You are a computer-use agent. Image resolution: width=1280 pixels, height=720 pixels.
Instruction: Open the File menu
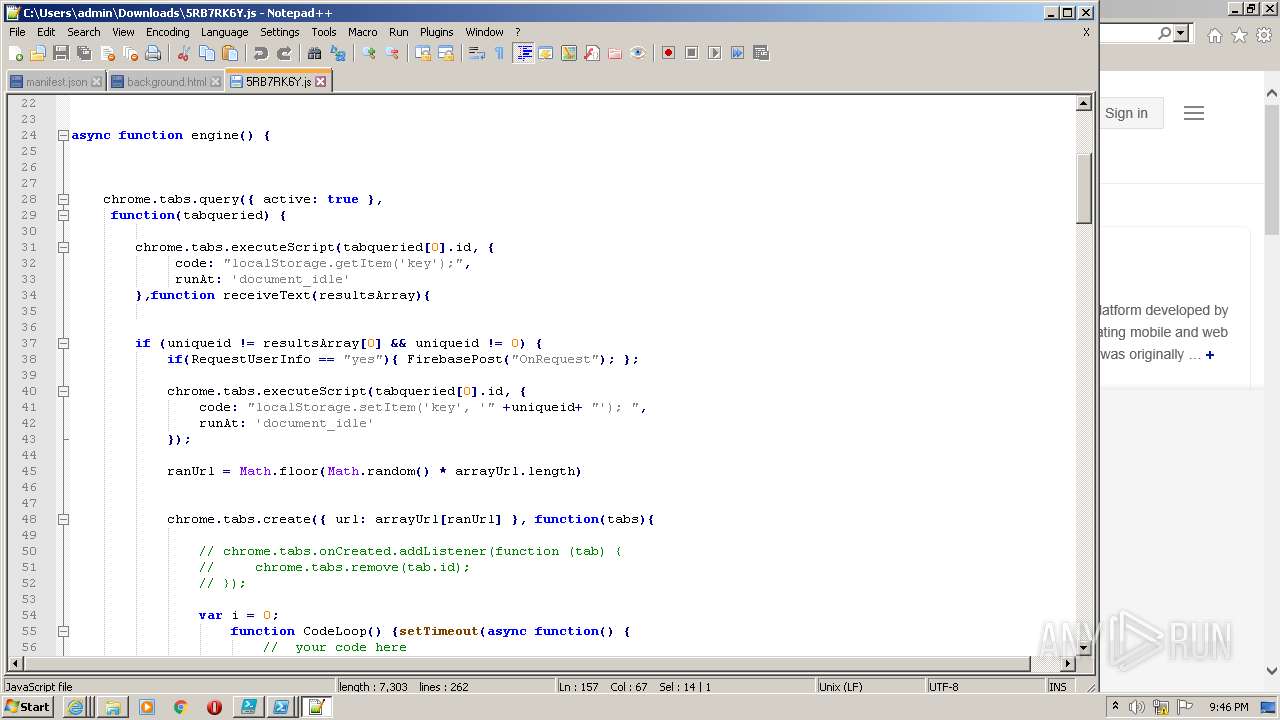pyautogui.click(x=17, y=32)
